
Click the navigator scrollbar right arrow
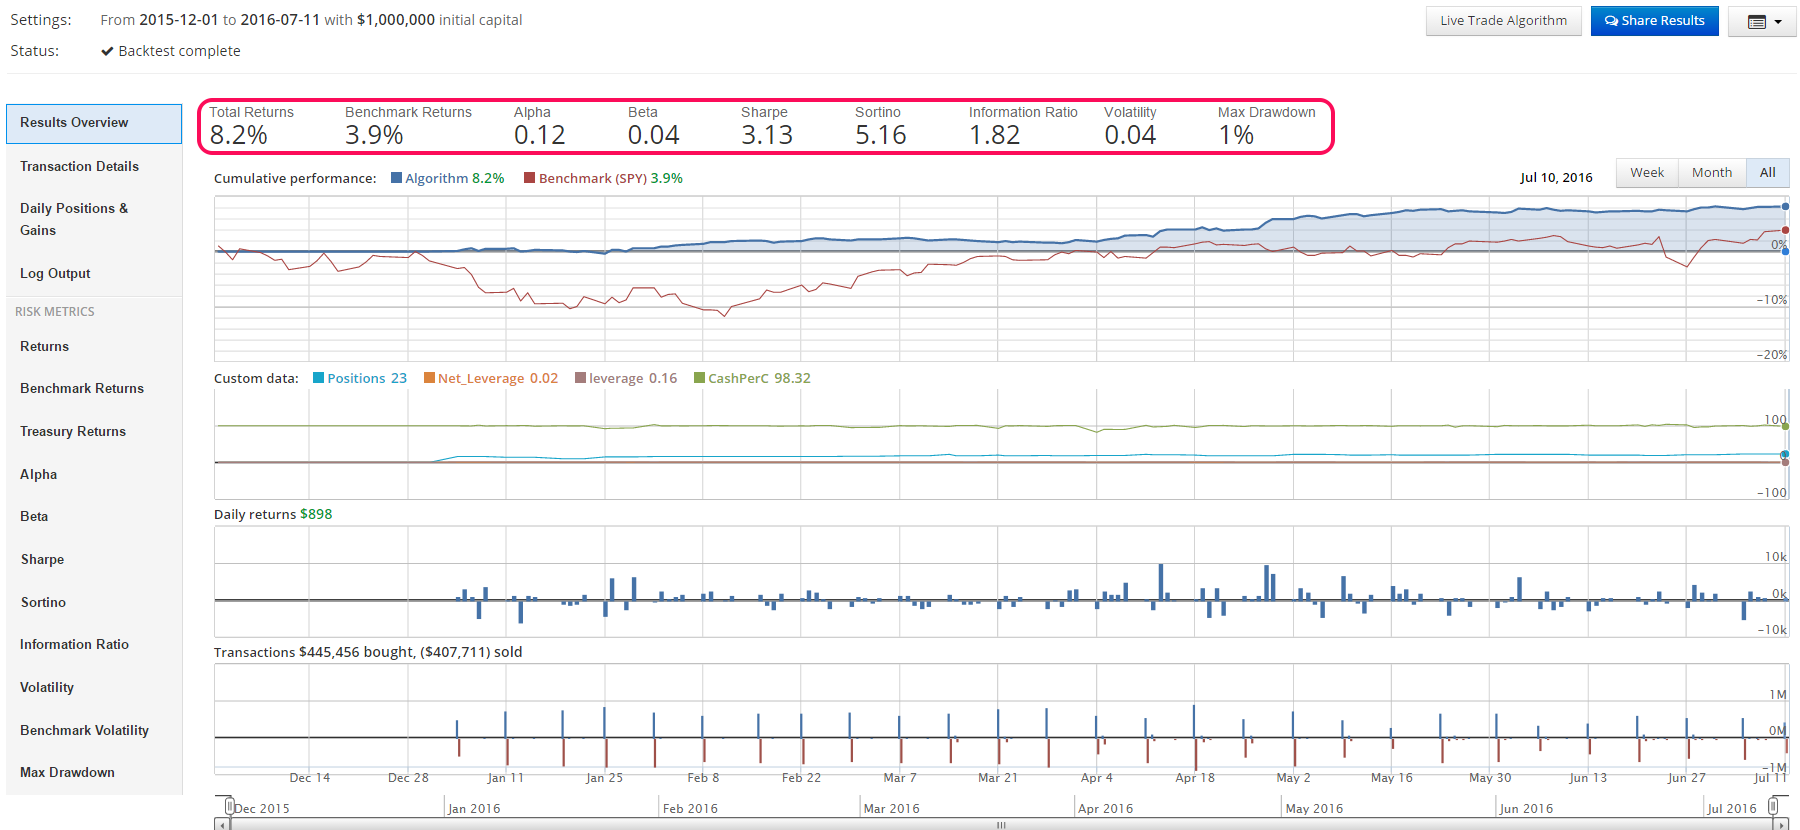tap(1781, 825)
